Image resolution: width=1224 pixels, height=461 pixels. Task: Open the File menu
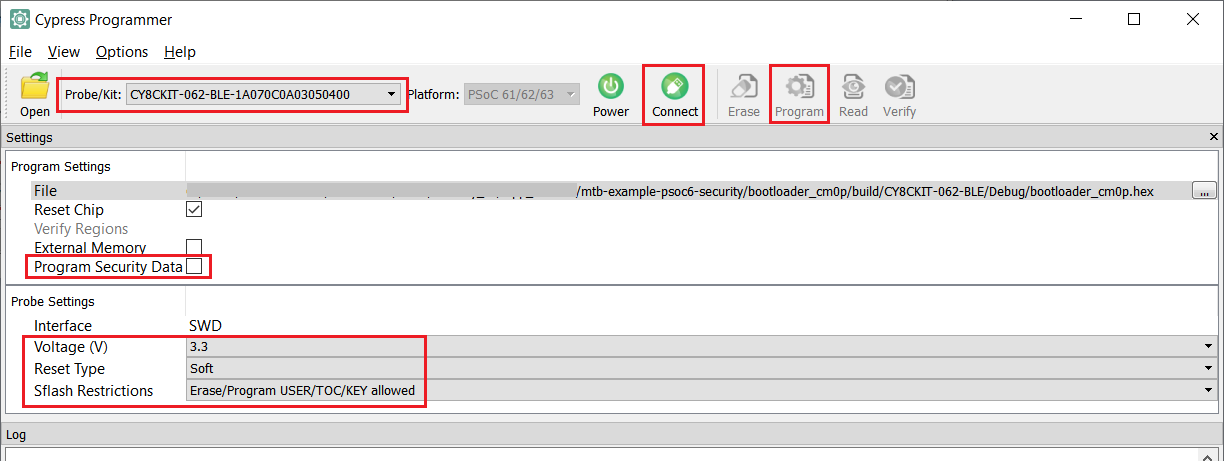tap(20, 52)
